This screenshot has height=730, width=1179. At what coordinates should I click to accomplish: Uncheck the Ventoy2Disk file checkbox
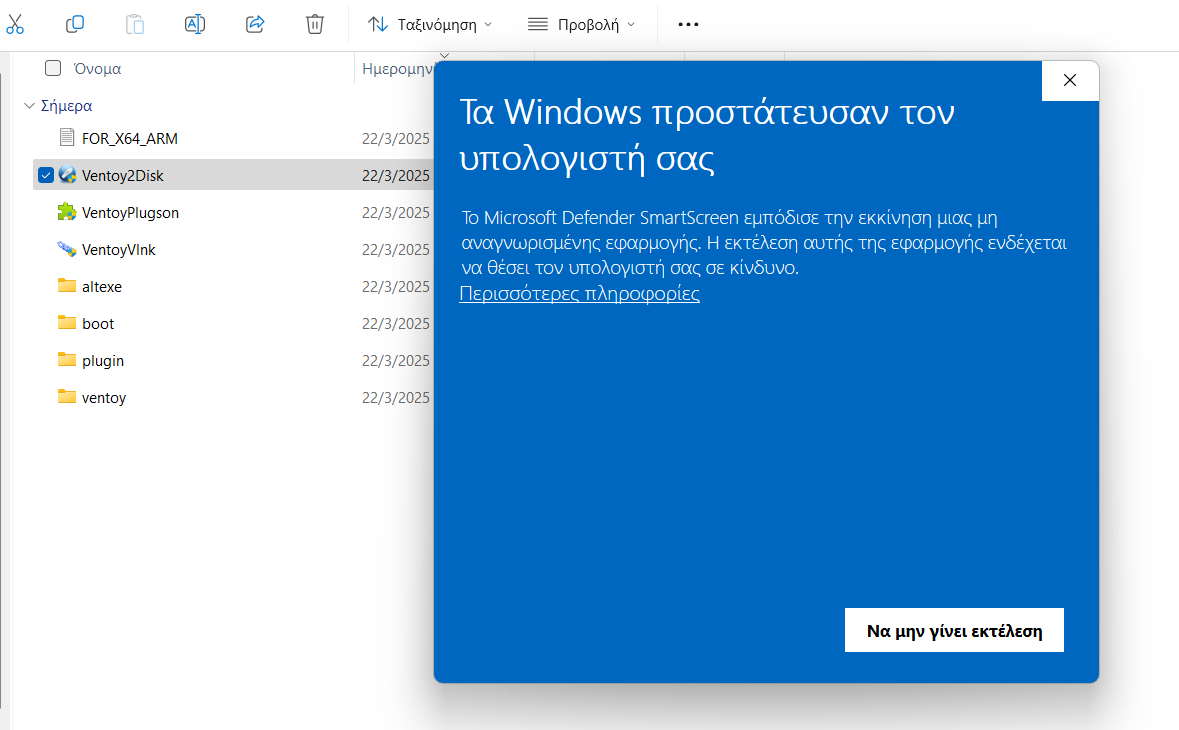[46, 175]
